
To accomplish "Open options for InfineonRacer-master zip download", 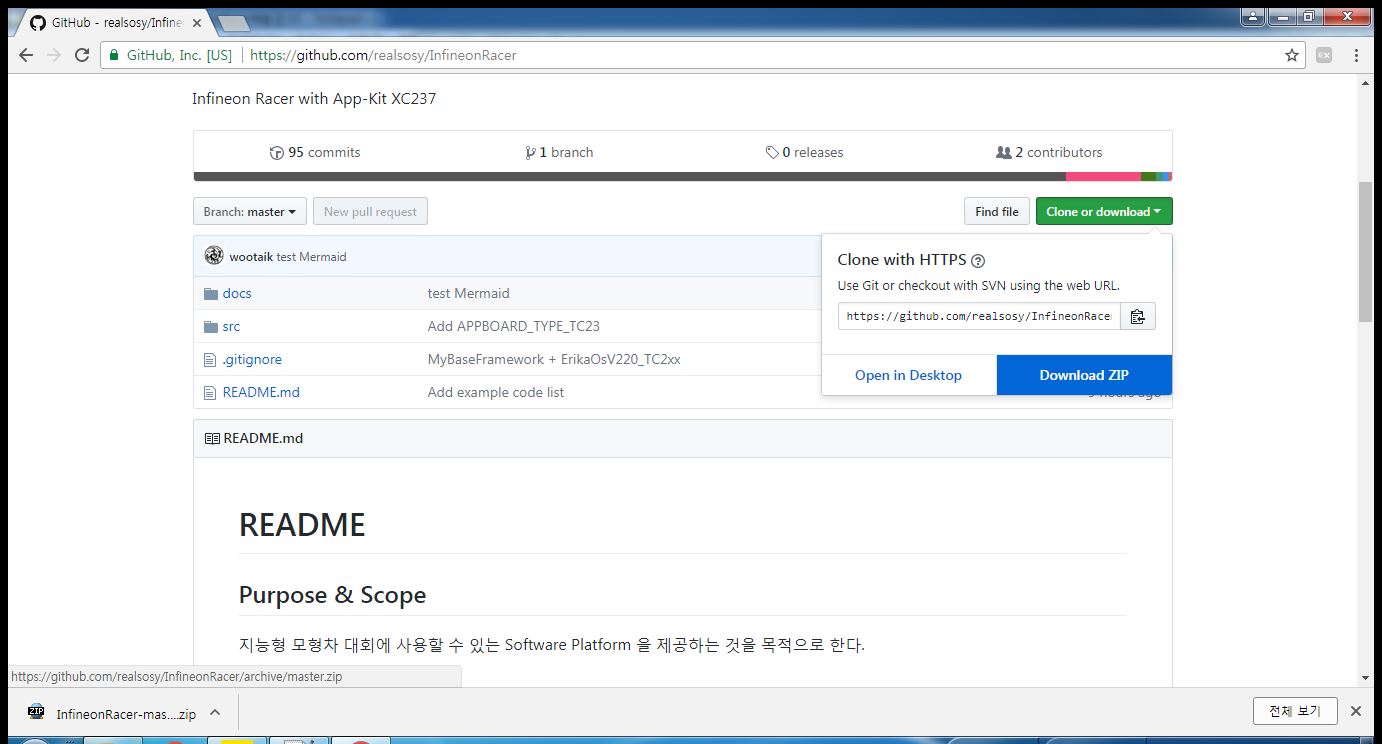I will 215,712.
